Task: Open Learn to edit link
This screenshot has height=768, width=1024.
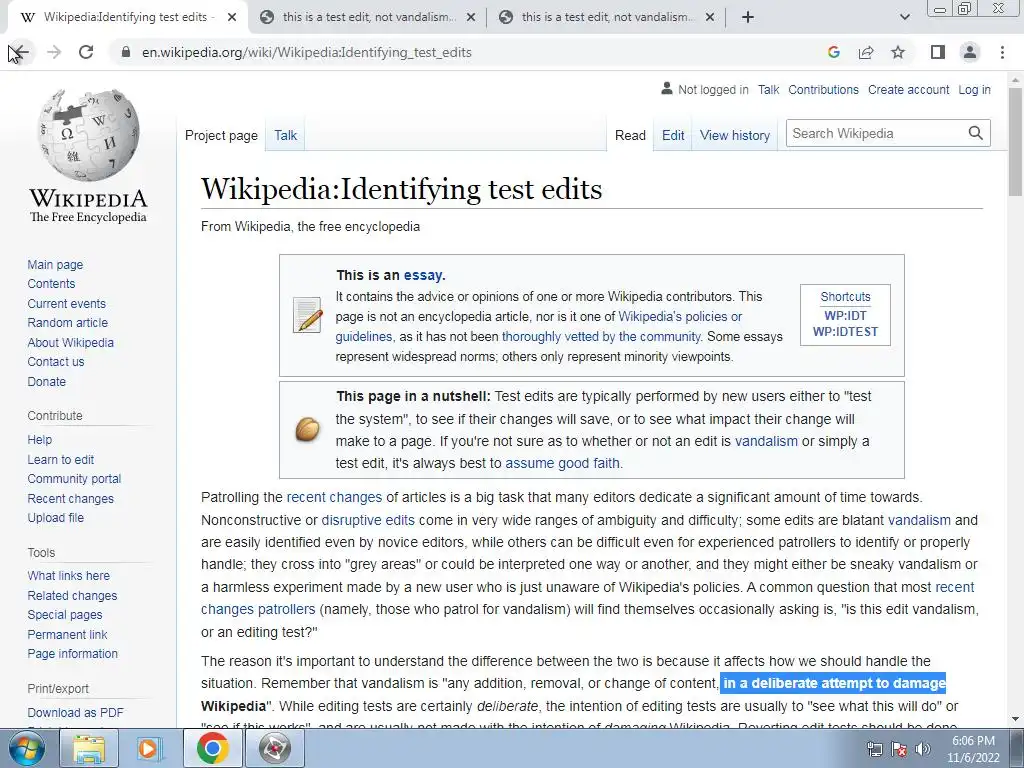Action: point(60,460)
